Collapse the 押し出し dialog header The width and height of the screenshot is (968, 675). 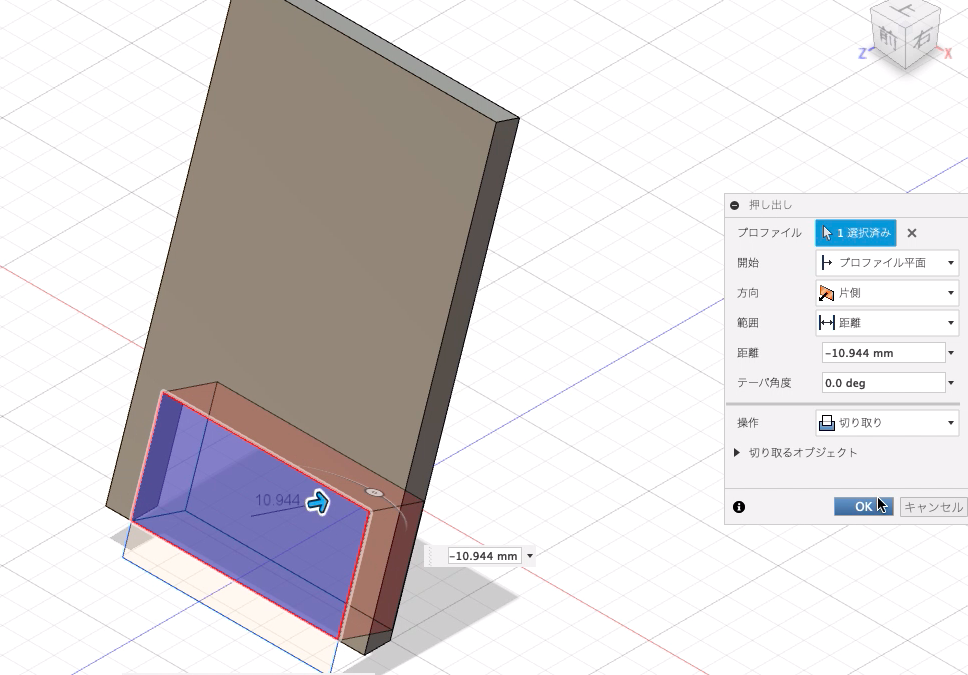(735, 205)
